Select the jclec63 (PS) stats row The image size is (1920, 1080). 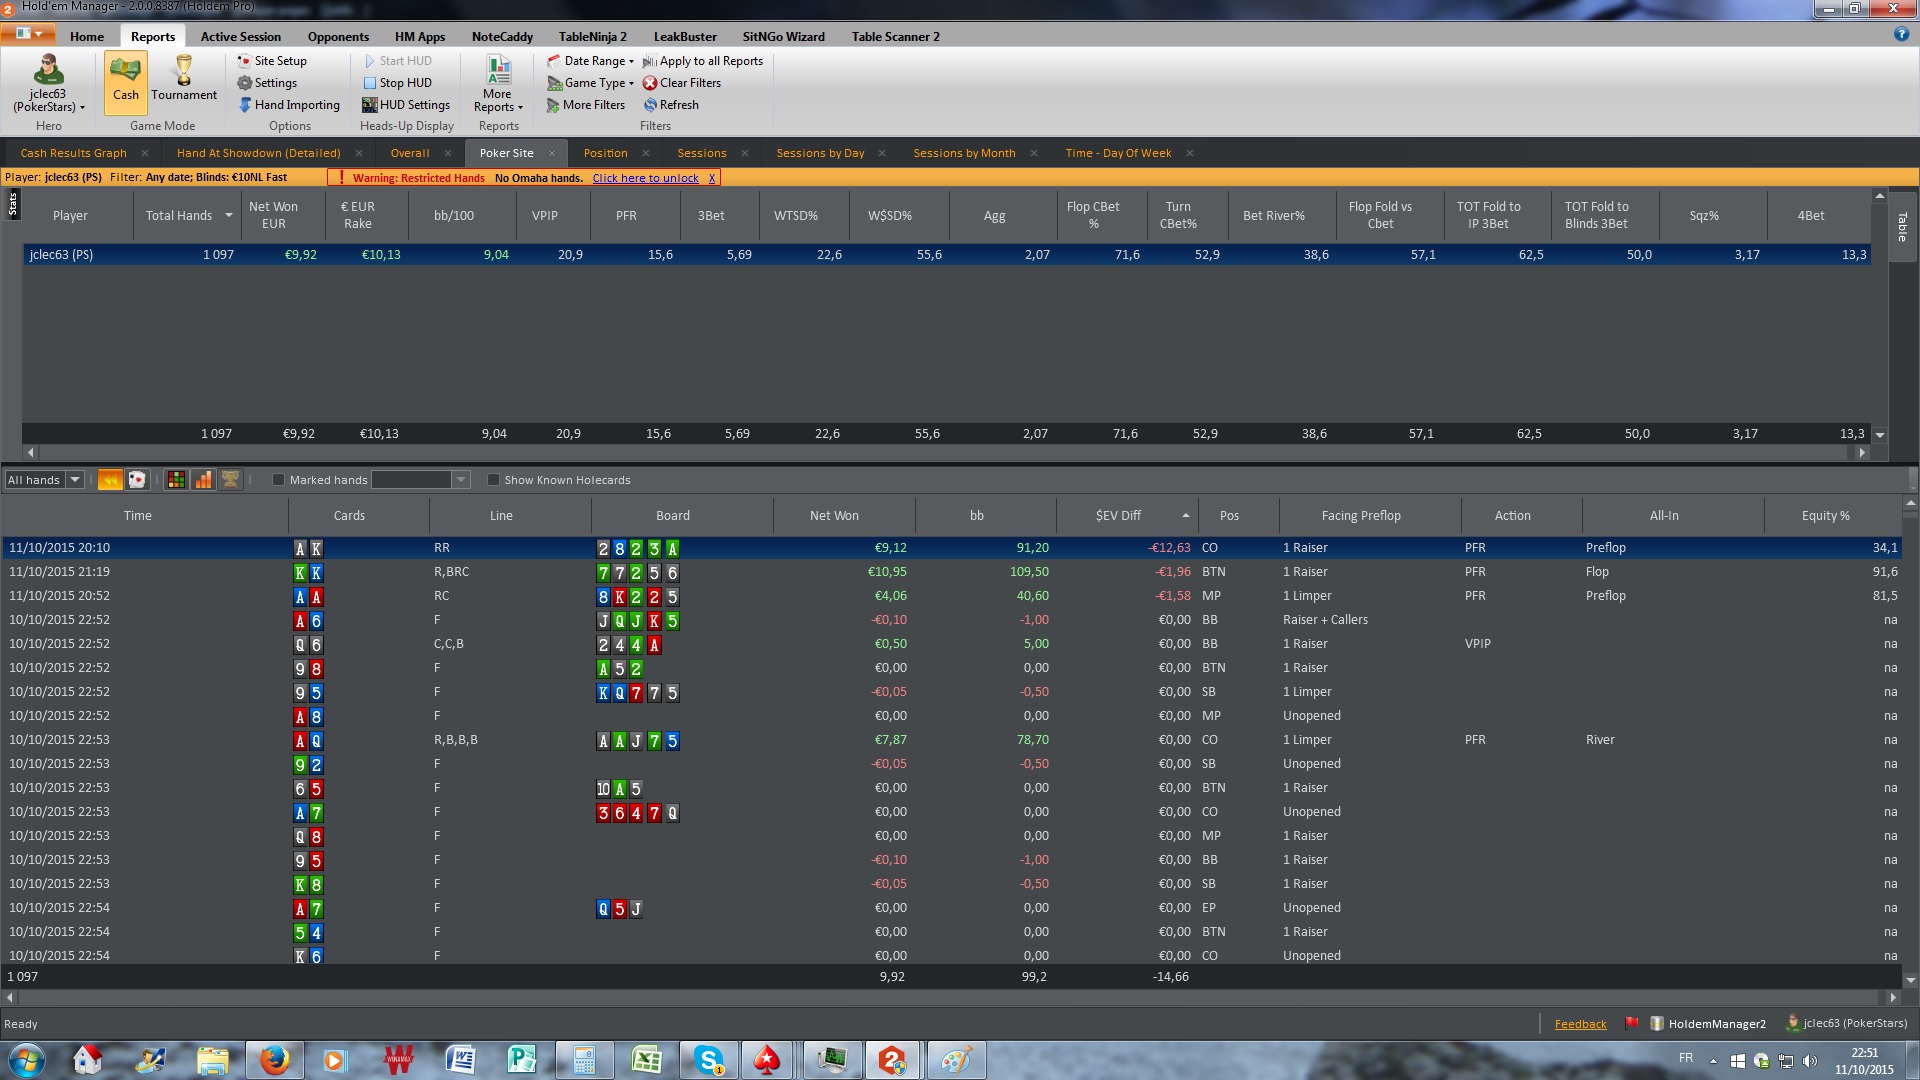tap(946, 255)
